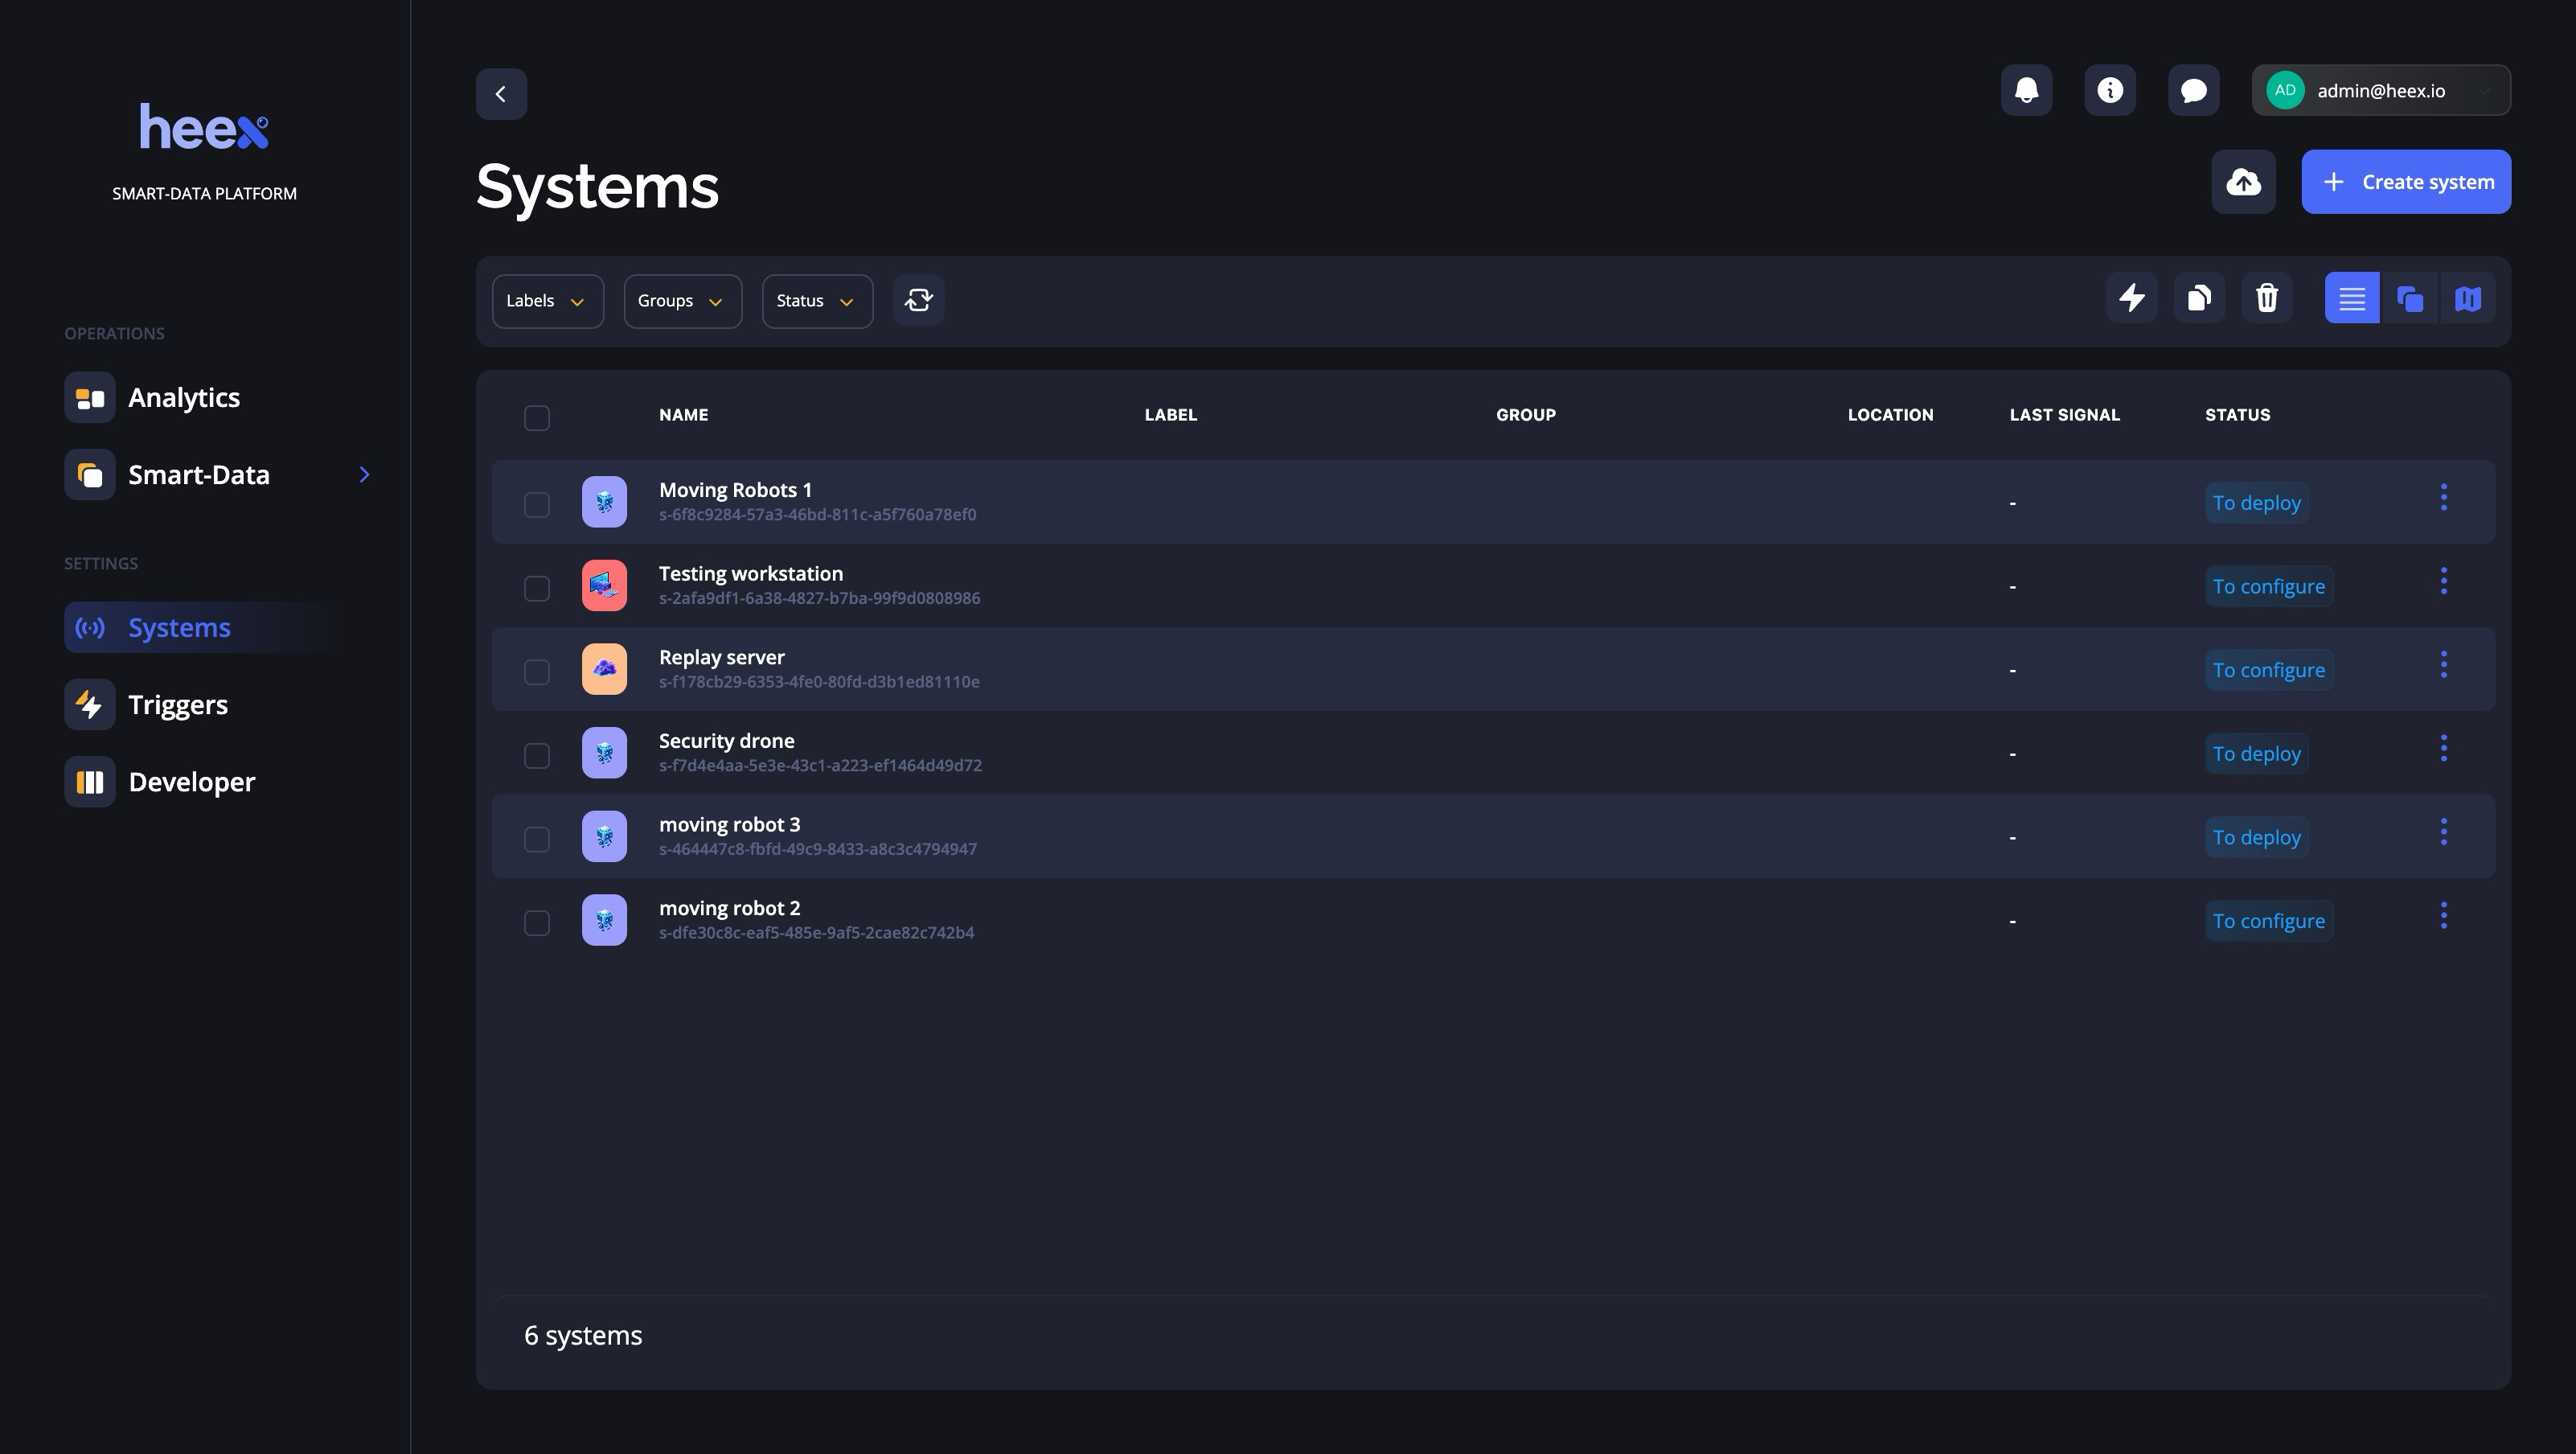Click To configure status for Replay server
The image size is (2576, 1454).
click(2268, 670)
